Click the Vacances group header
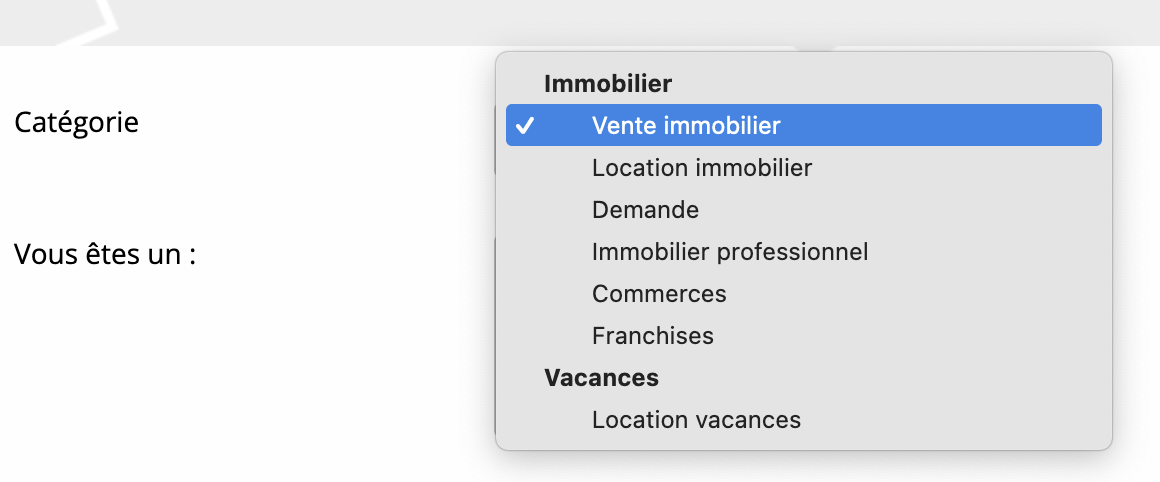Image resolution: width=1160 pixels, height=482 pixels. coord(601,378)
